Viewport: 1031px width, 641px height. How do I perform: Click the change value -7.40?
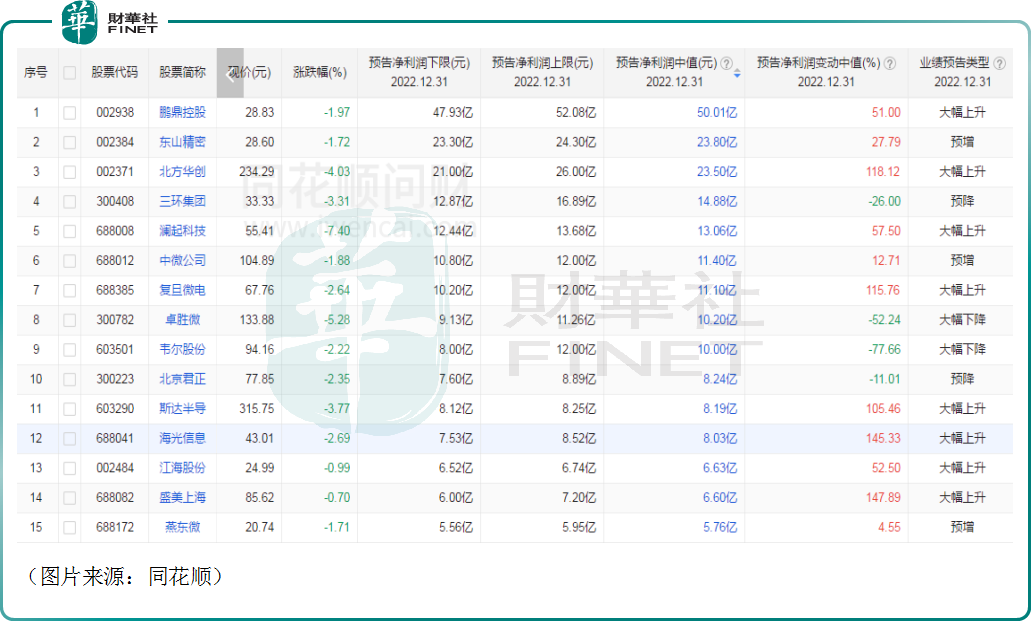tap(337, 231)
